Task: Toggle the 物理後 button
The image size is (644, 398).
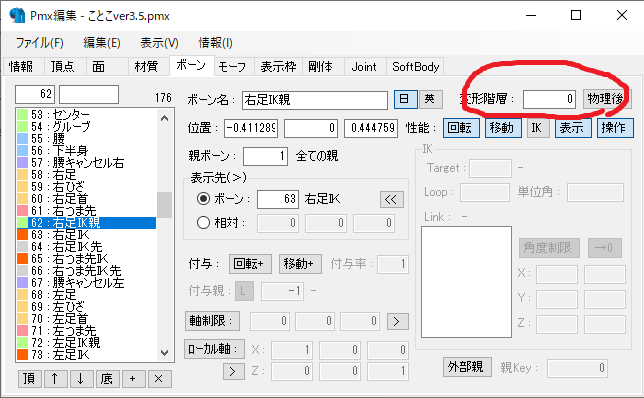Action: click(x=606, y=99)
